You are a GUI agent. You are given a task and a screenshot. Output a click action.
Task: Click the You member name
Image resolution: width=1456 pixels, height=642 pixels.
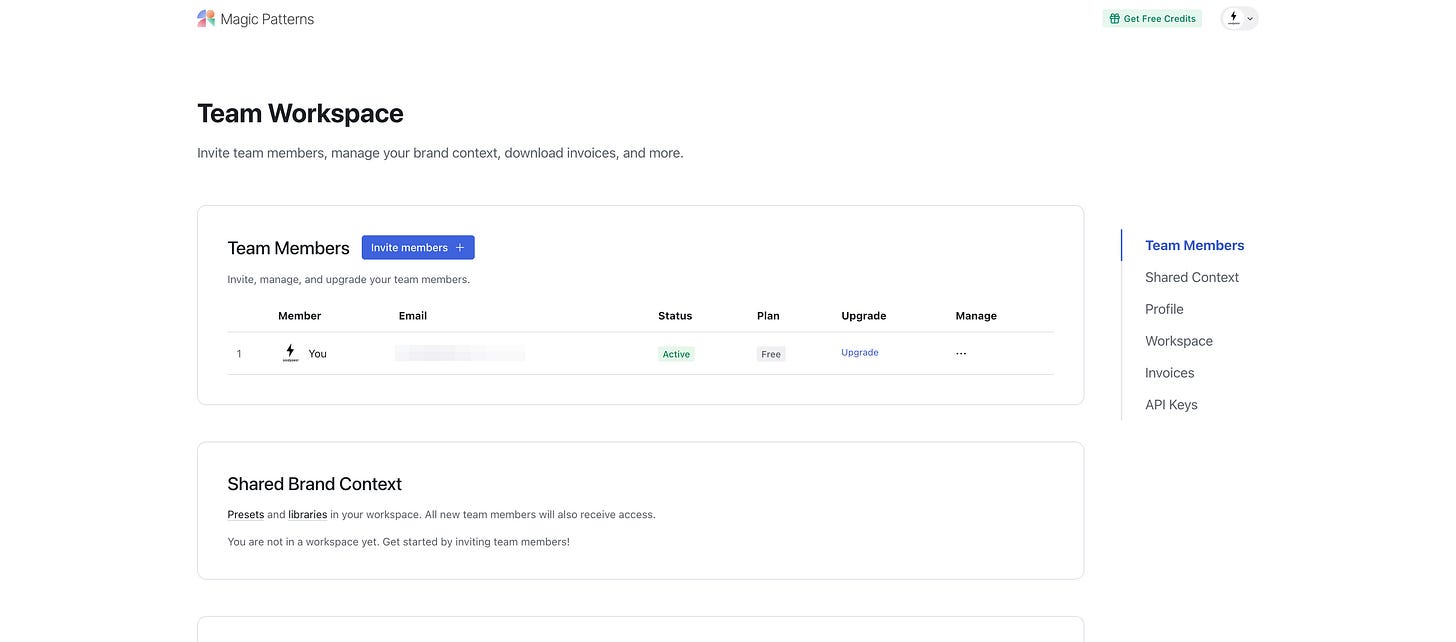tap(318, 354)
